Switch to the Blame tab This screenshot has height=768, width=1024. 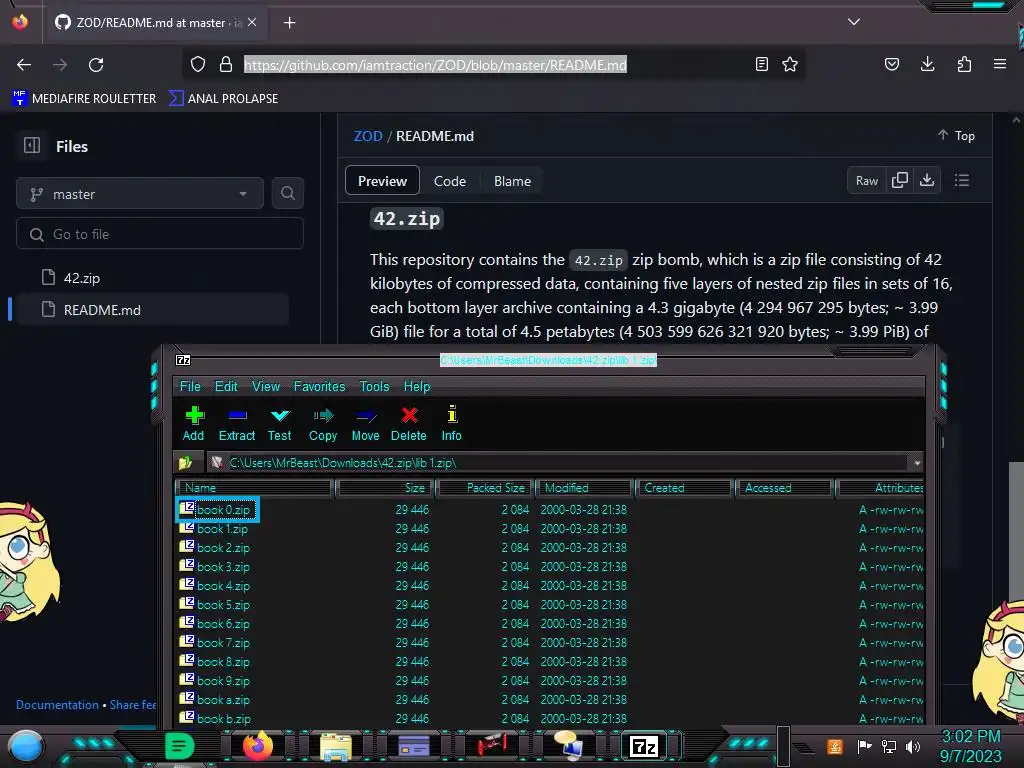pos(513,181)
